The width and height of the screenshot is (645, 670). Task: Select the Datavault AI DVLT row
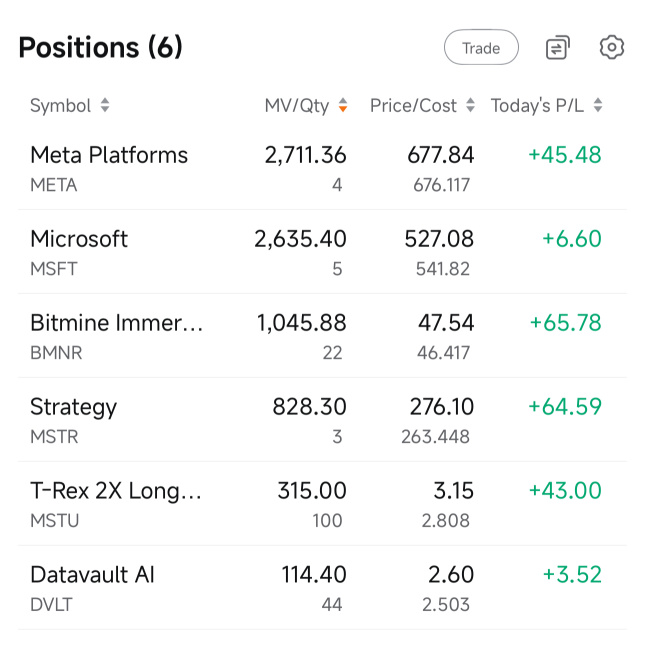coord(92,576)
